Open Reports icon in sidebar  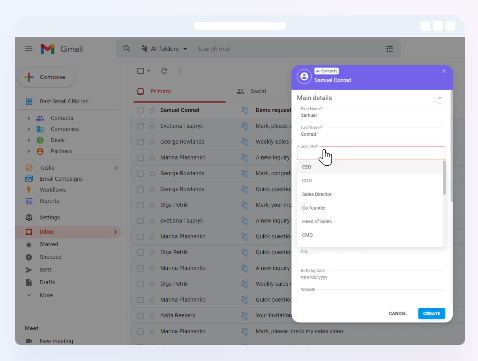coord(29,201)
